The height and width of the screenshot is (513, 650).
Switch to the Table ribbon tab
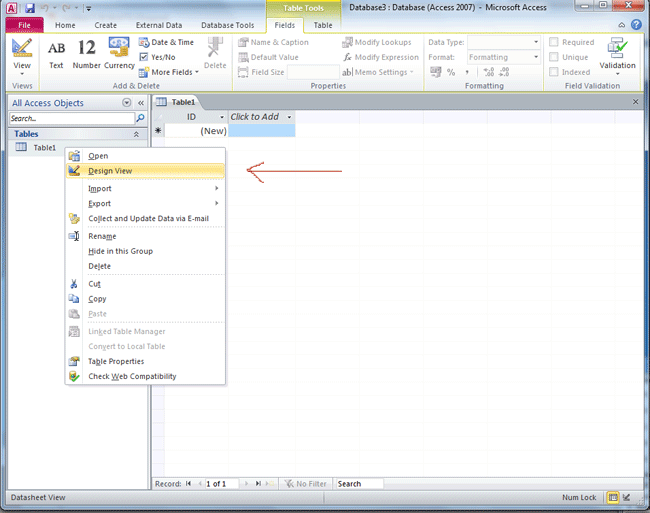(323, 25)
